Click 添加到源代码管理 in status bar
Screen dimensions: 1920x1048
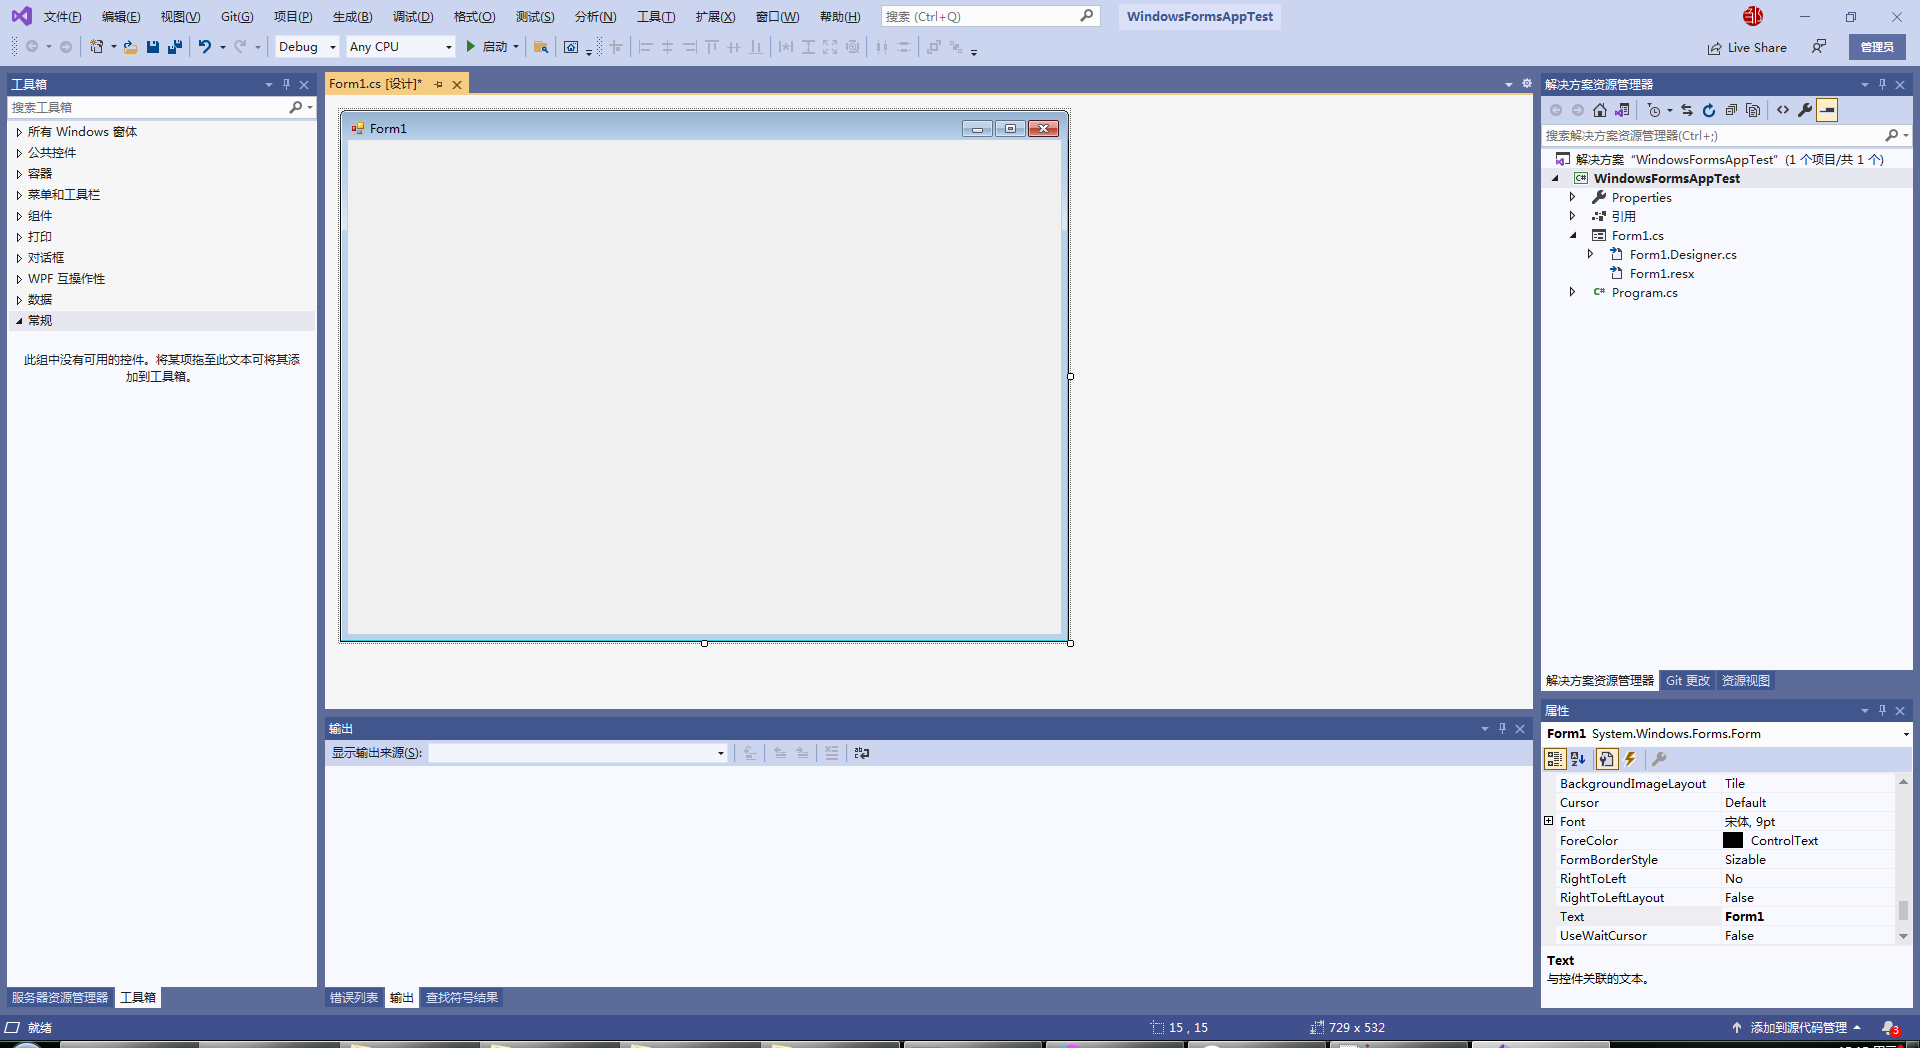pos(1797,1027)
